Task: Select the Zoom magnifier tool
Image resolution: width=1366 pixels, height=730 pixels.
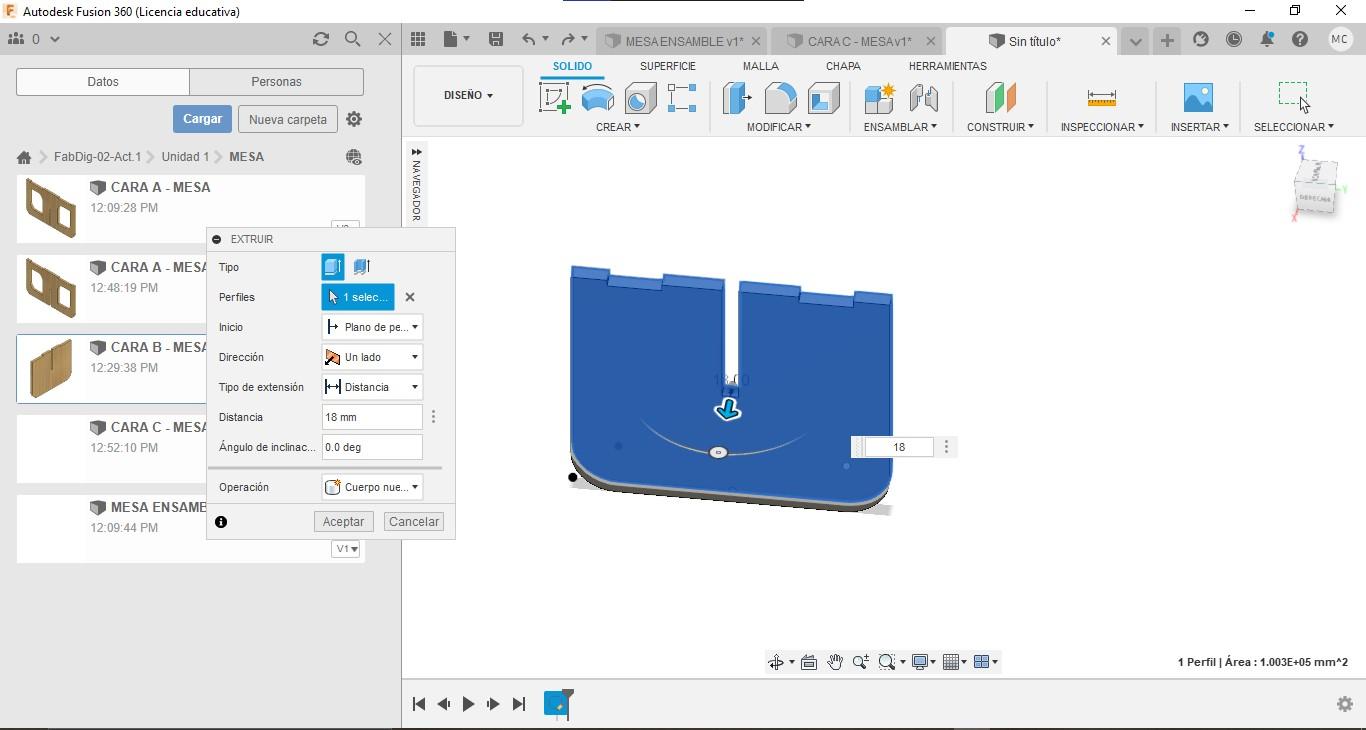Action: pos(860,662)
